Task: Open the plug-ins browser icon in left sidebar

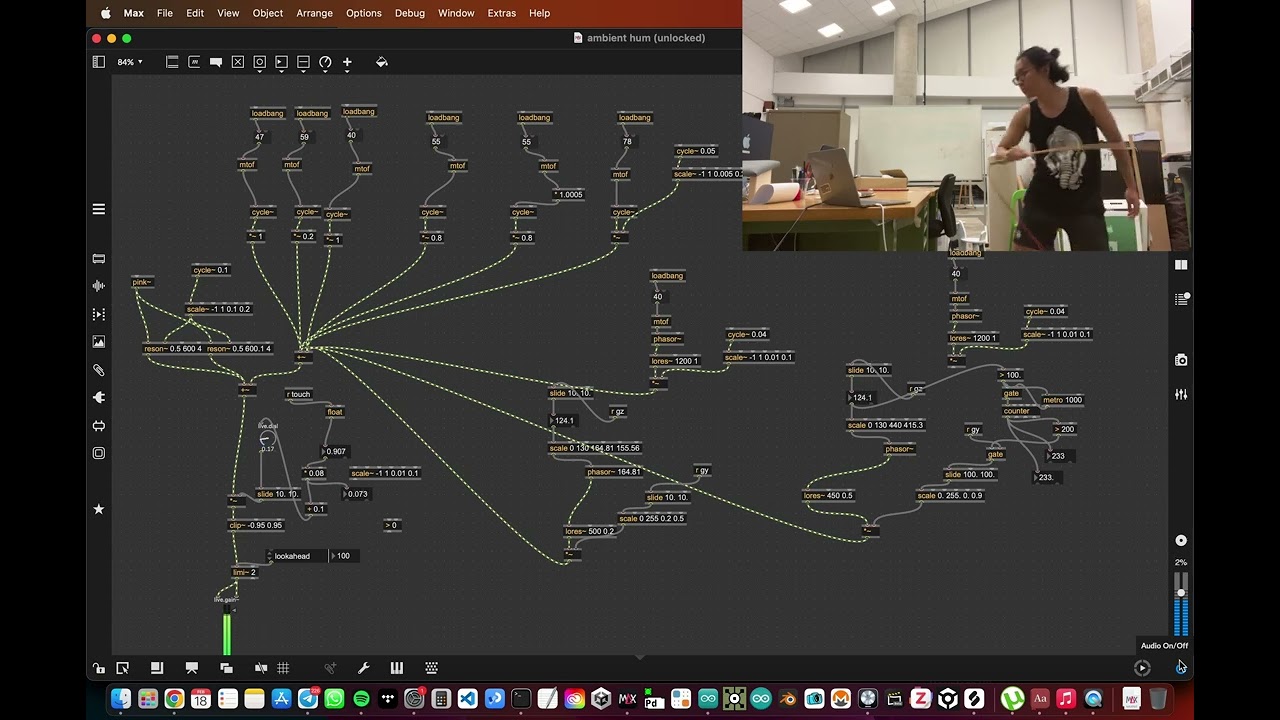Action: [99, 397]
